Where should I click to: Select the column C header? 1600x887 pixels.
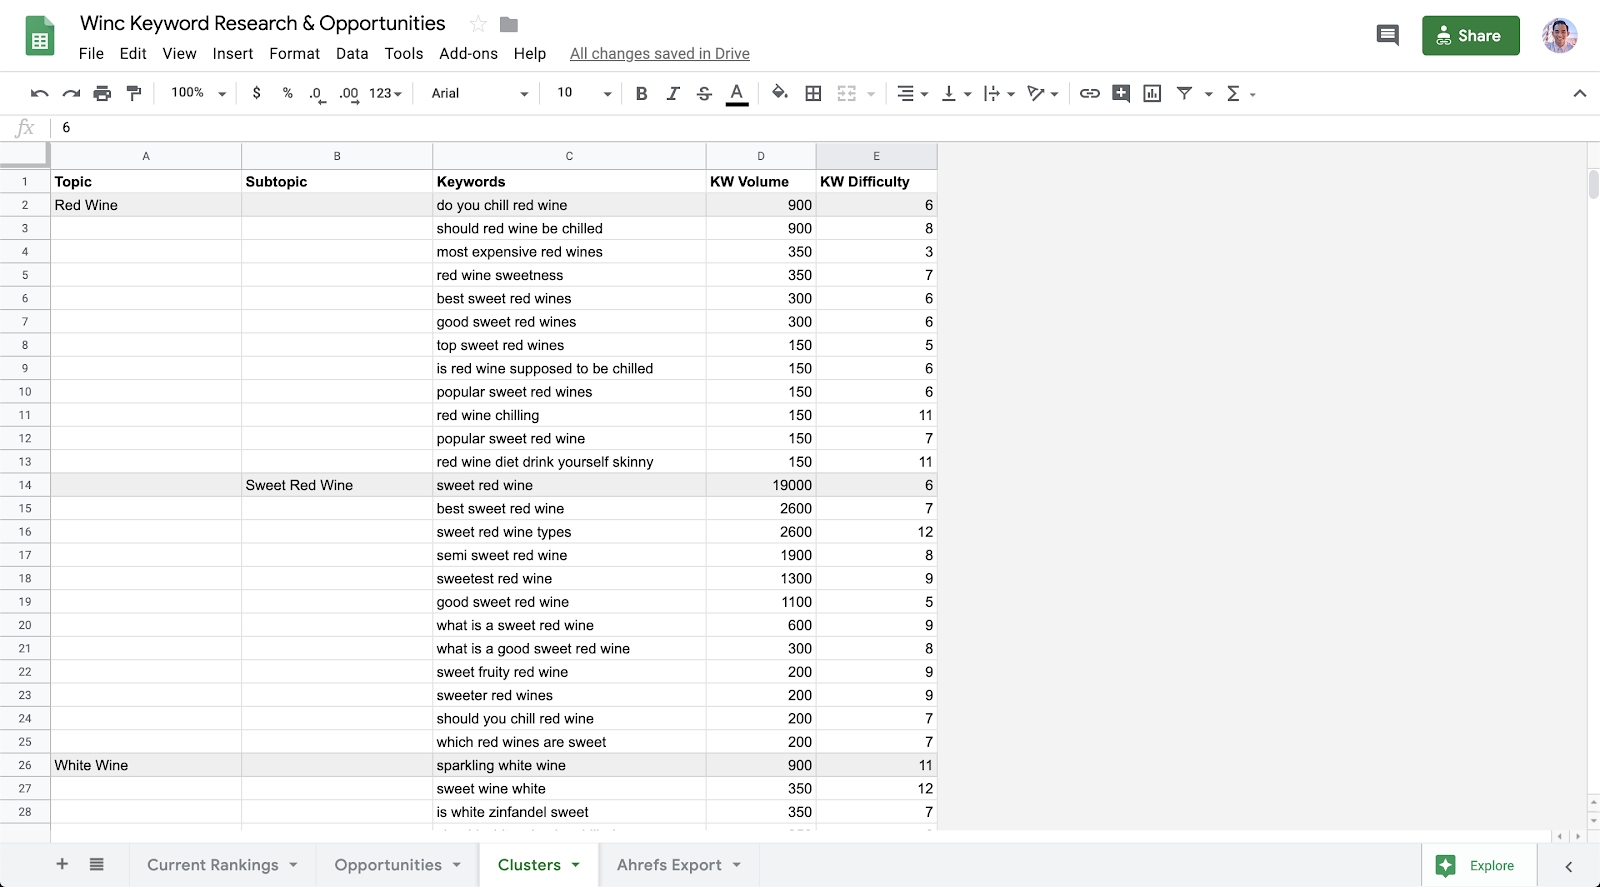tap(569, 156)
